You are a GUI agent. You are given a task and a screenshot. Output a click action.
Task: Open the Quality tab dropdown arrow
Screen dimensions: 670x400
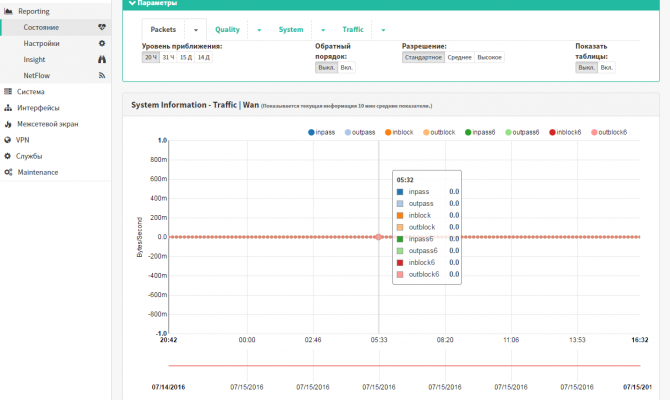(x=259, y=30)
